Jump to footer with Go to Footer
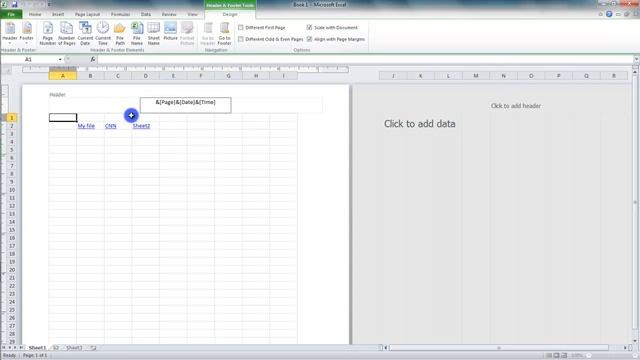Image resolution: width=640 pixels, height=360 pixels. coord(224,33)
